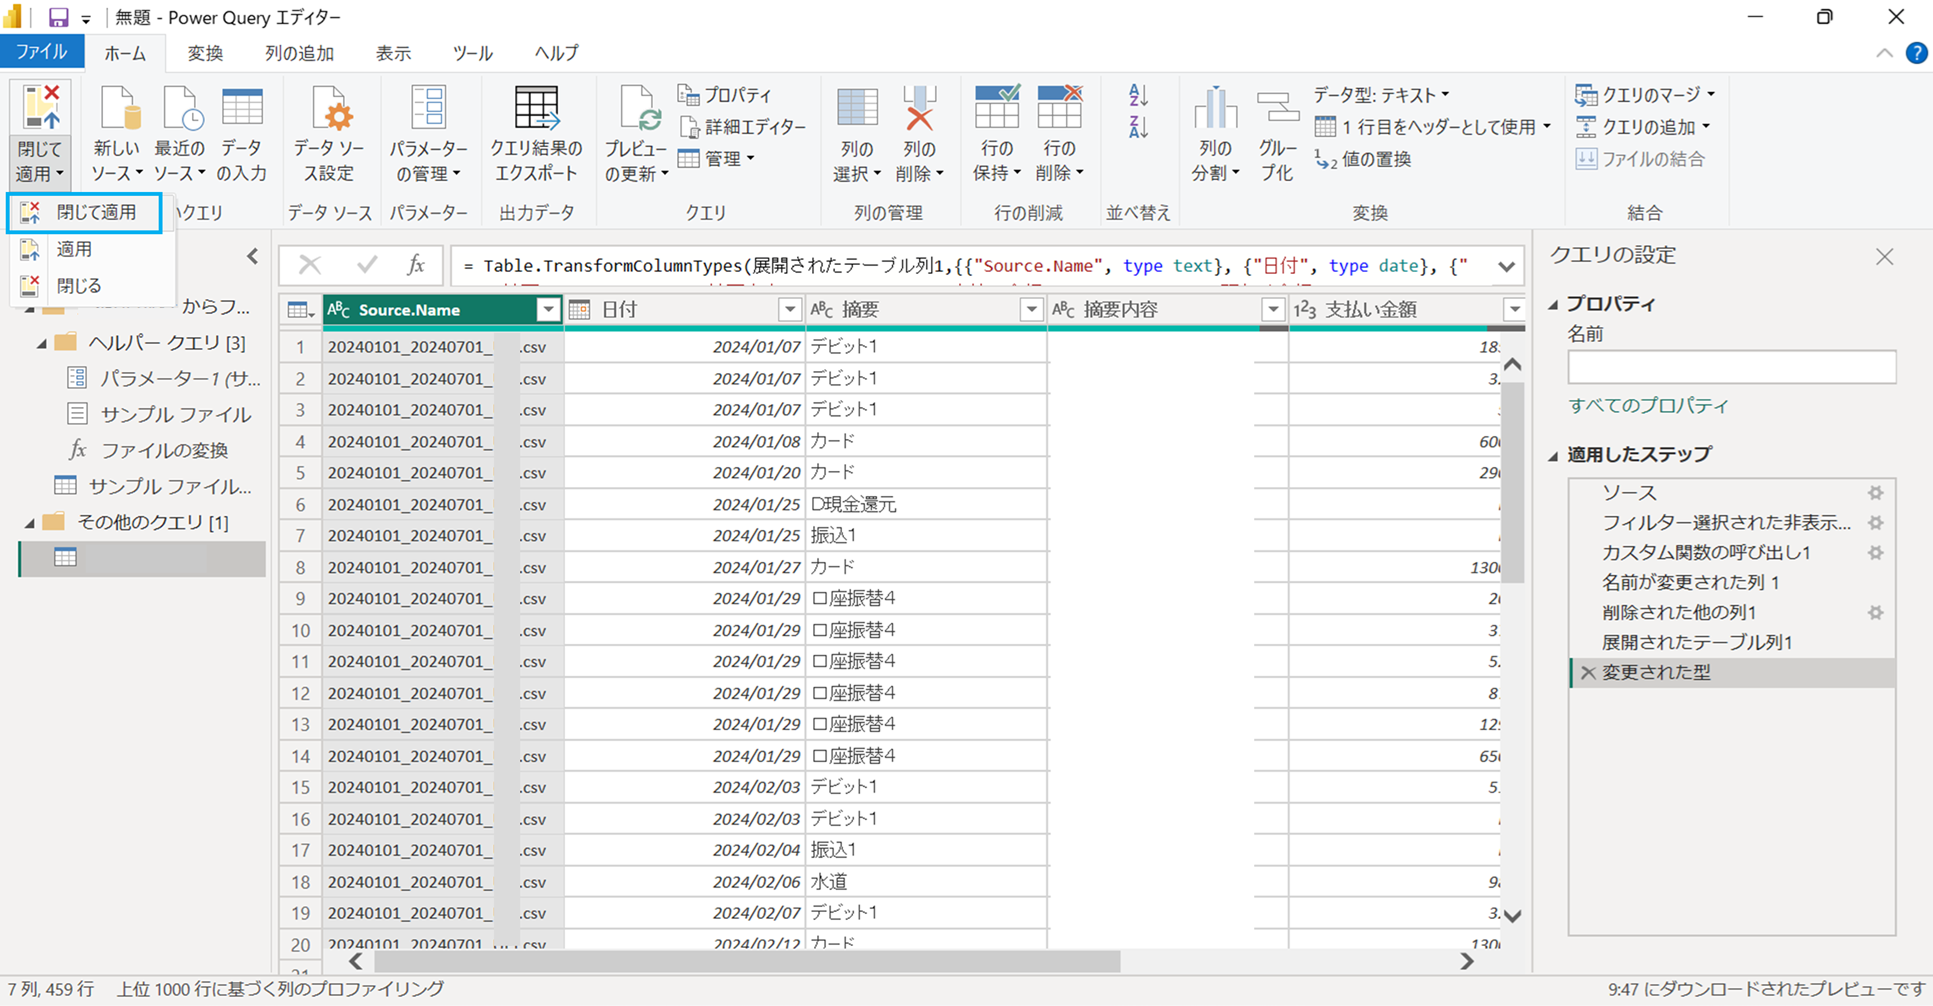Launch クエリ結果のエクスポート
1933x1006 pixels.
tap(537, 132)
